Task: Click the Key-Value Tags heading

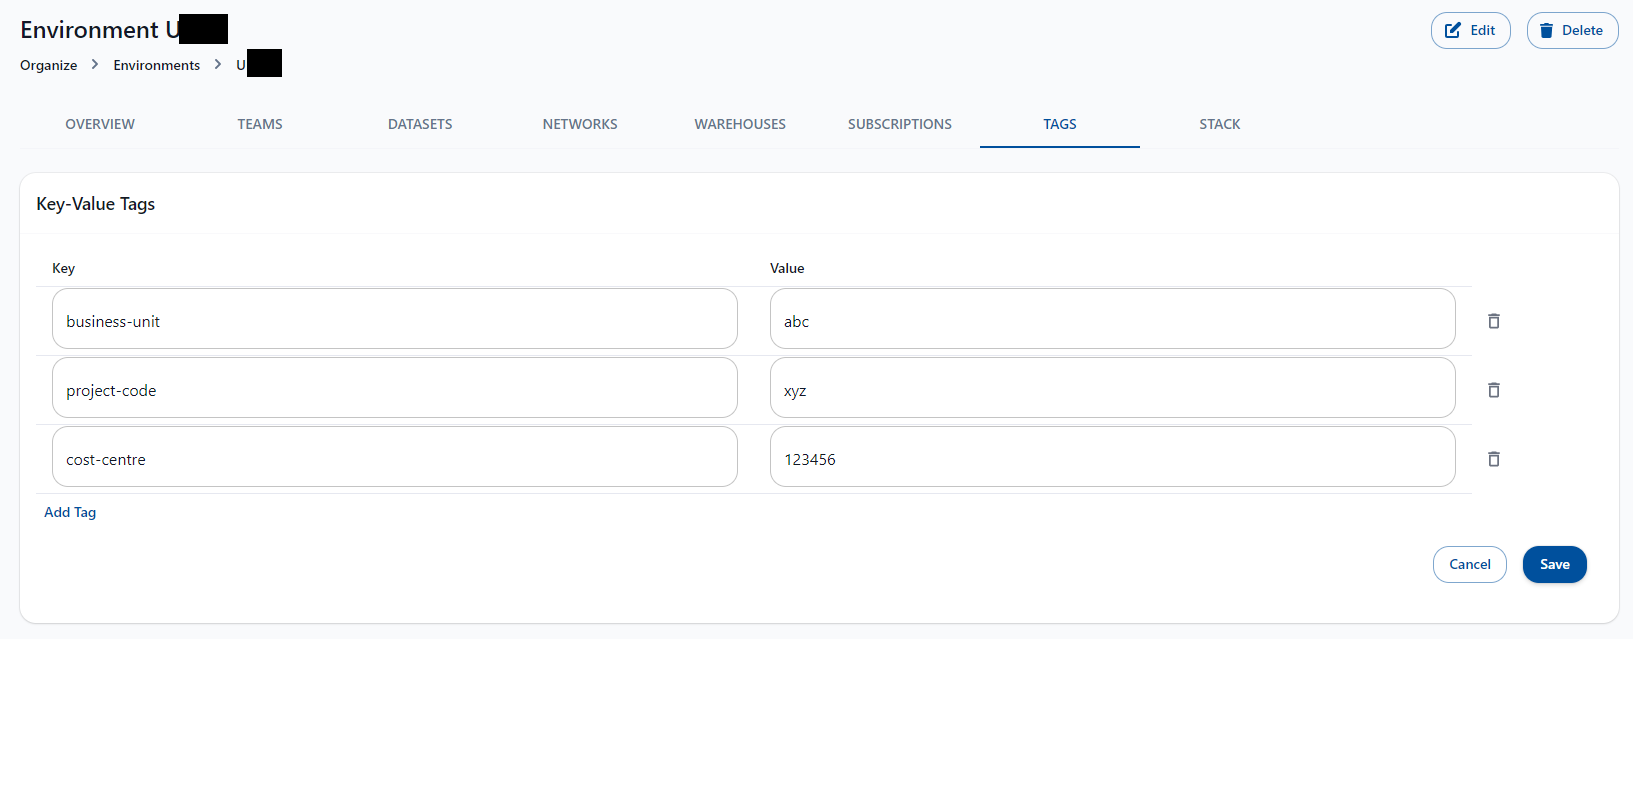Action: point(96,204)
